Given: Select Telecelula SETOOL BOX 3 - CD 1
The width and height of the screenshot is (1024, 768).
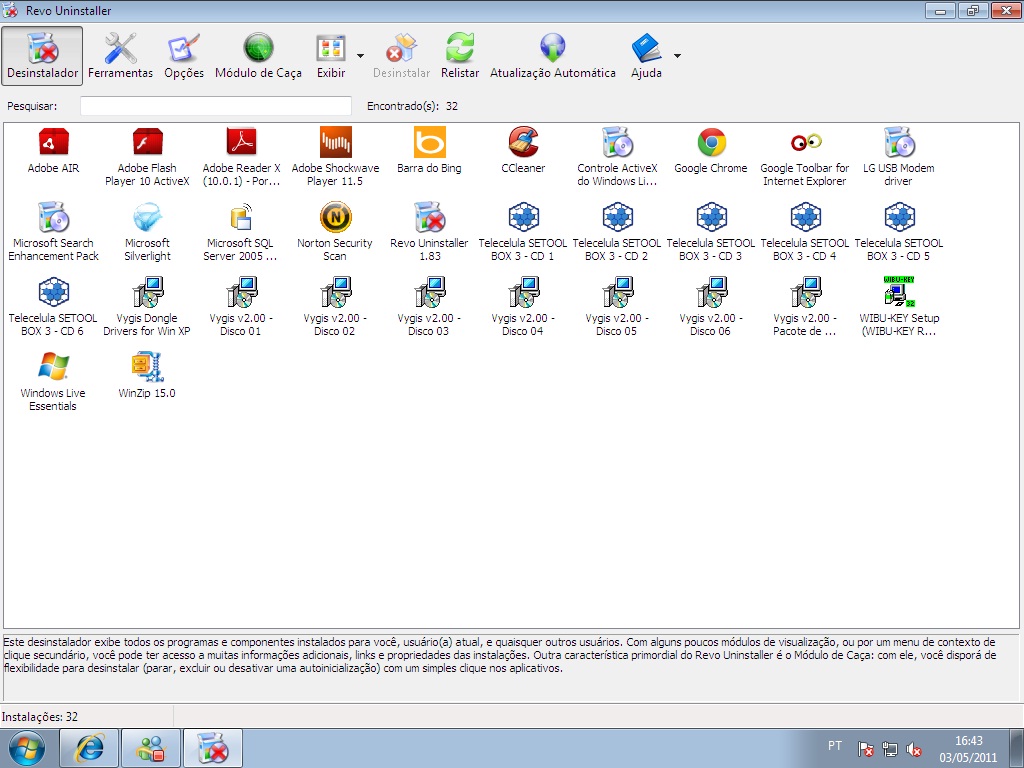Looking at the screenshot, I should point(523,232).
